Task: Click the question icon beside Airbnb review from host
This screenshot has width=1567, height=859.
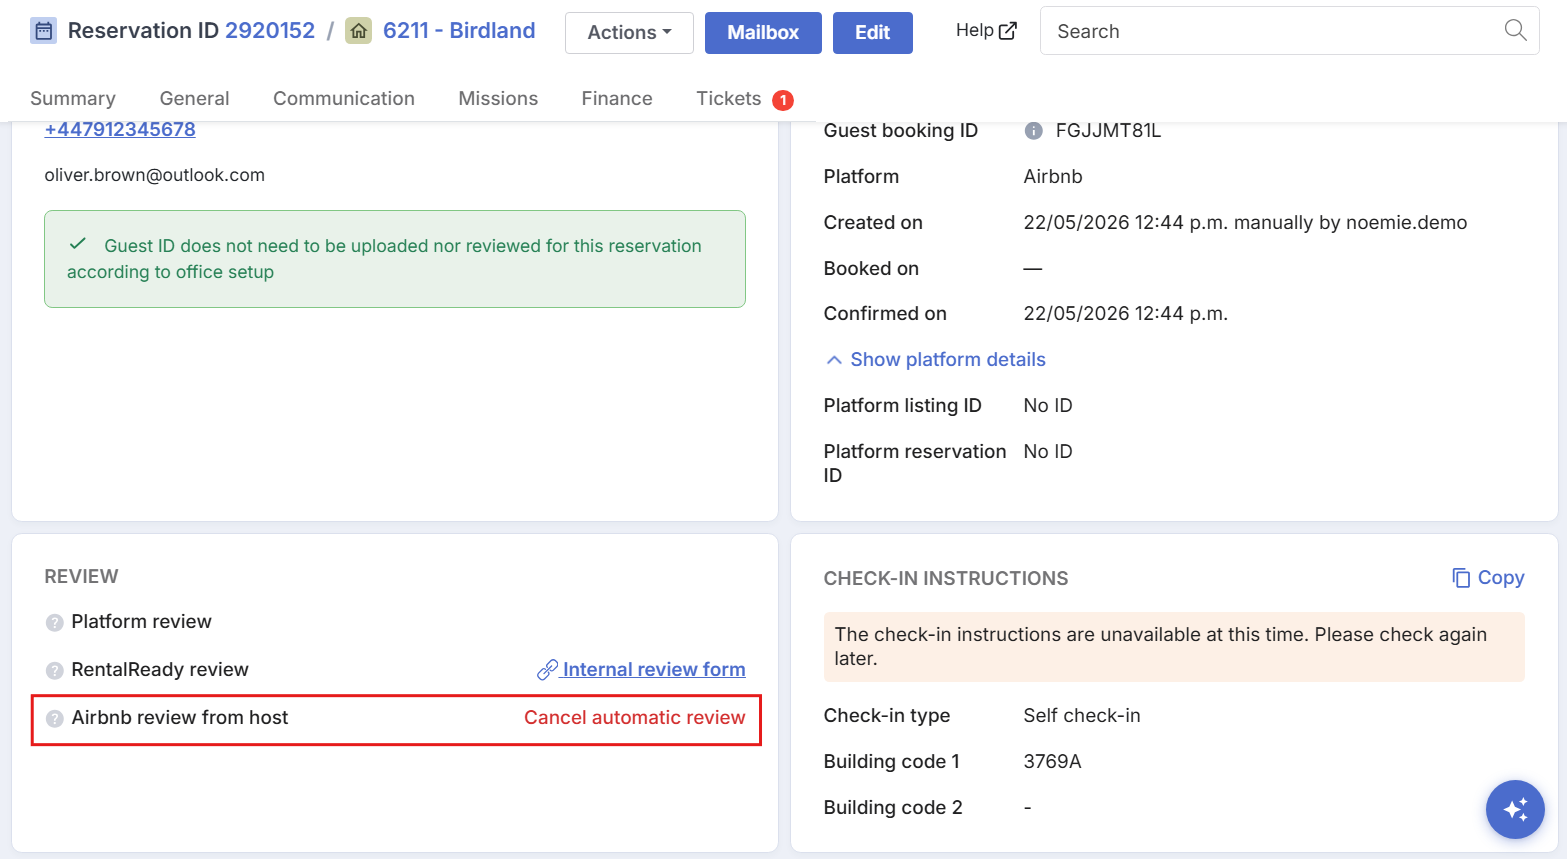Action: (55, 719)
